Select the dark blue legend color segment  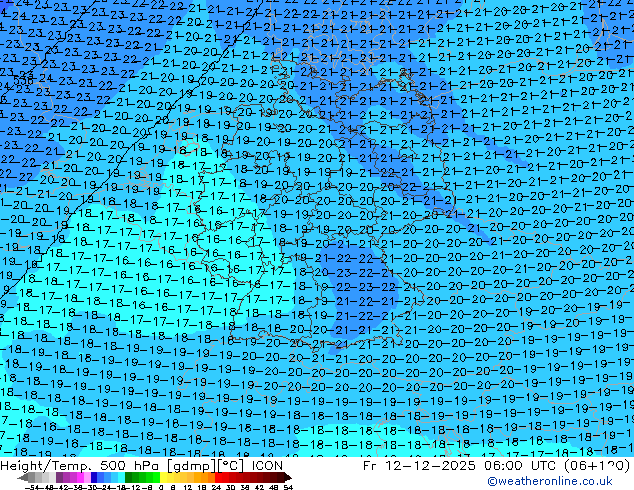(x=94, y=477)
